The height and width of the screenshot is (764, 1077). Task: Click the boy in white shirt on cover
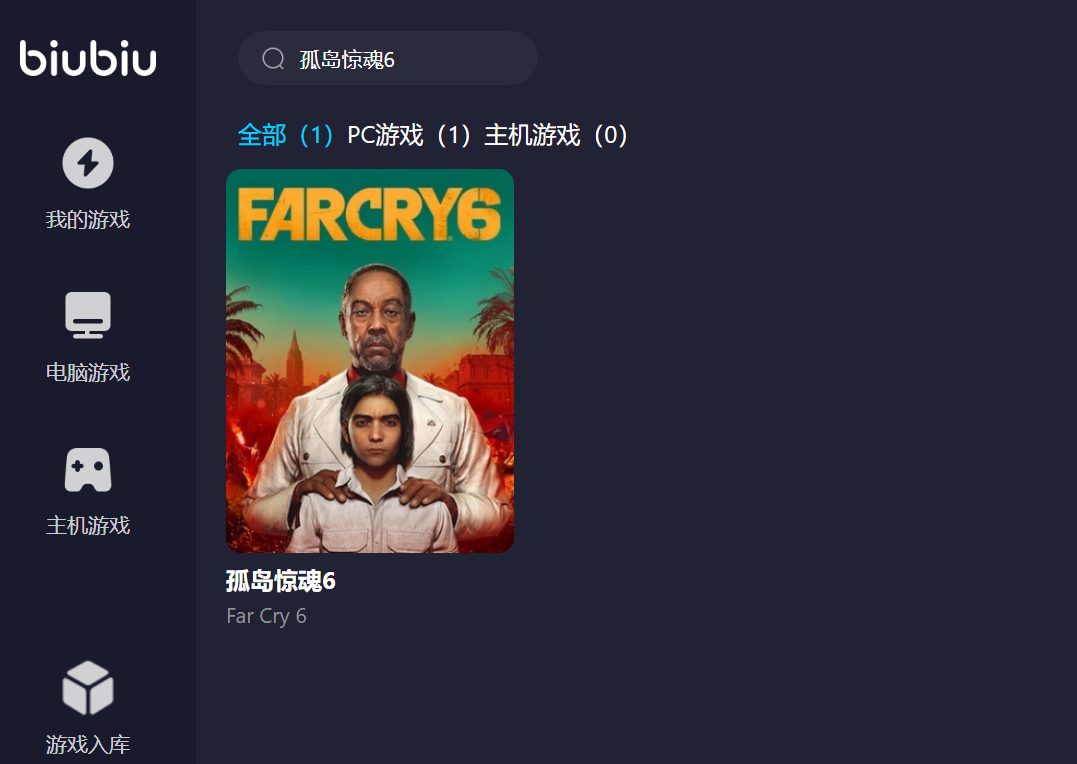[375, 465]
